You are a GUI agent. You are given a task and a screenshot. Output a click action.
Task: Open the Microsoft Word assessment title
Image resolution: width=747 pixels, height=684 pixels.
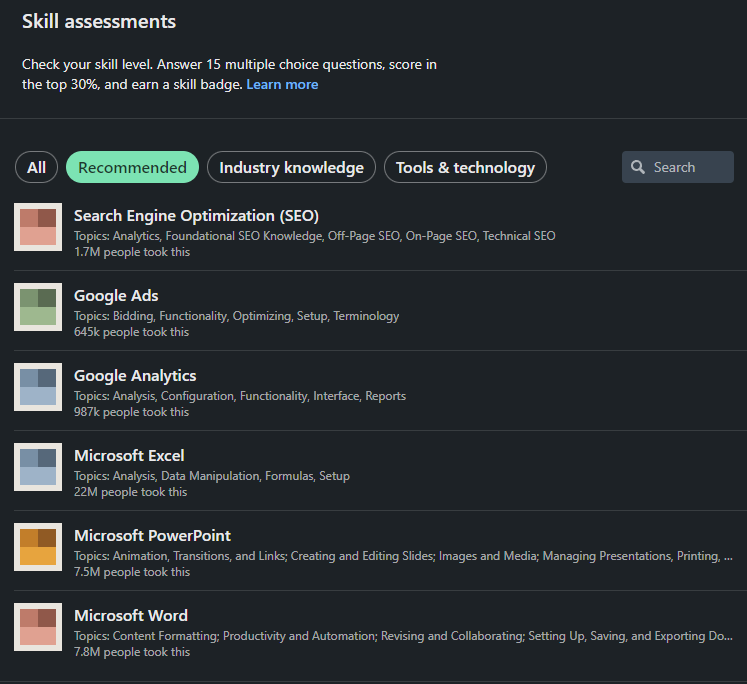coord(131,616)
